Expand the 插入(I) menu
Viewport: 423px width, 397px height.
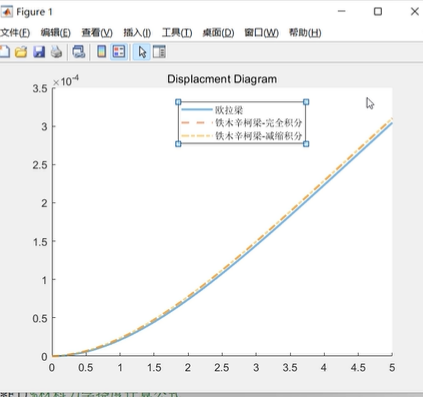click(x=137, y=33)
